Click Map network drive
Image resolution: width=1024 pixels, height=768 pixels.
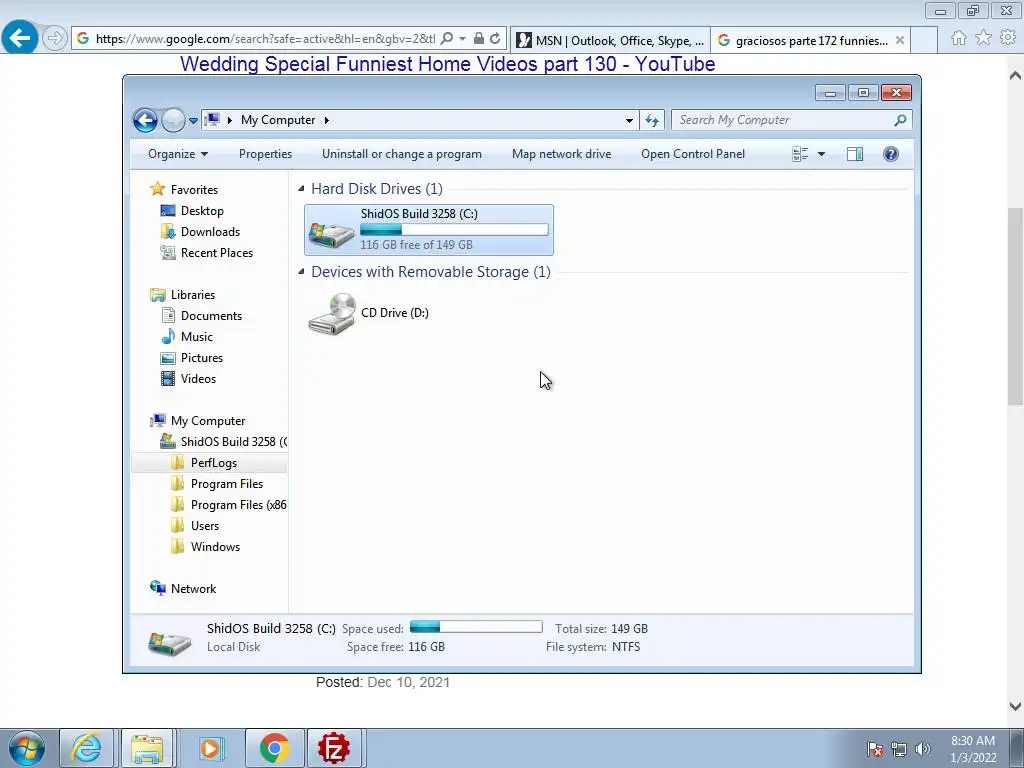(x=562, y=154)
